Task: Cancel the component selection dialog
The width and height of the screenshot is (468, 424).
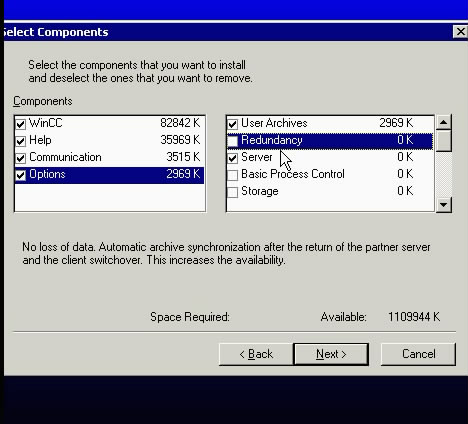Action: 418,354
